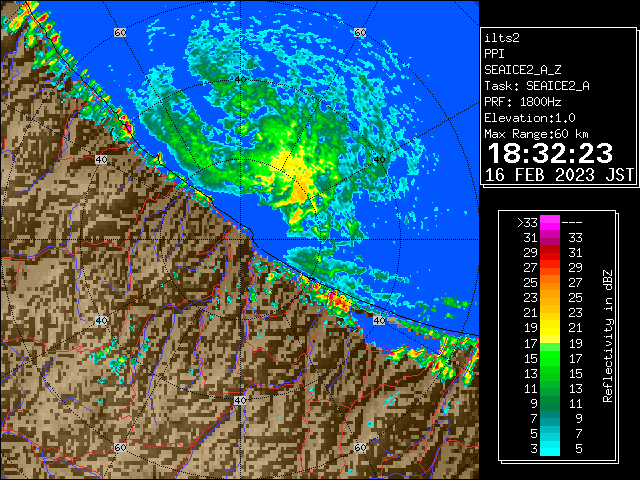Screen dimensions: 640x480
Task: Select the "---" legend upper-bound label
Action: 572,223
